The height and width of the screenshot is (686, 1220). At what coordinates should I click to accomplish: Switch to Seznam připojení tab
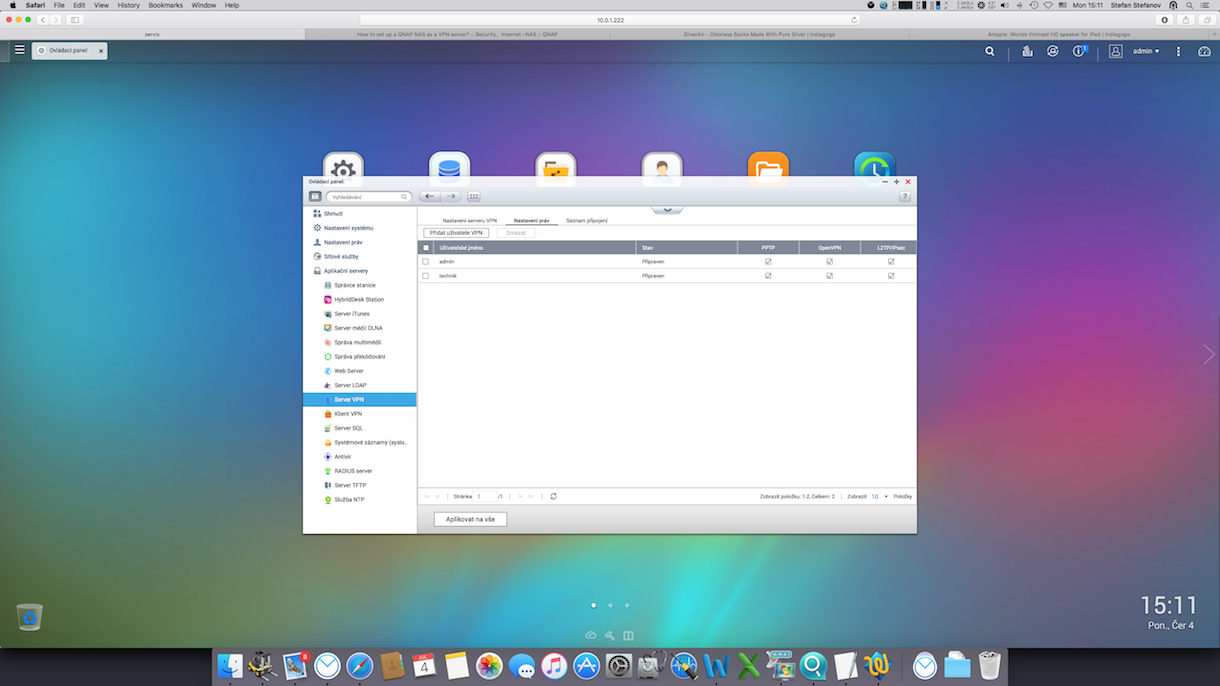[586, 220]
